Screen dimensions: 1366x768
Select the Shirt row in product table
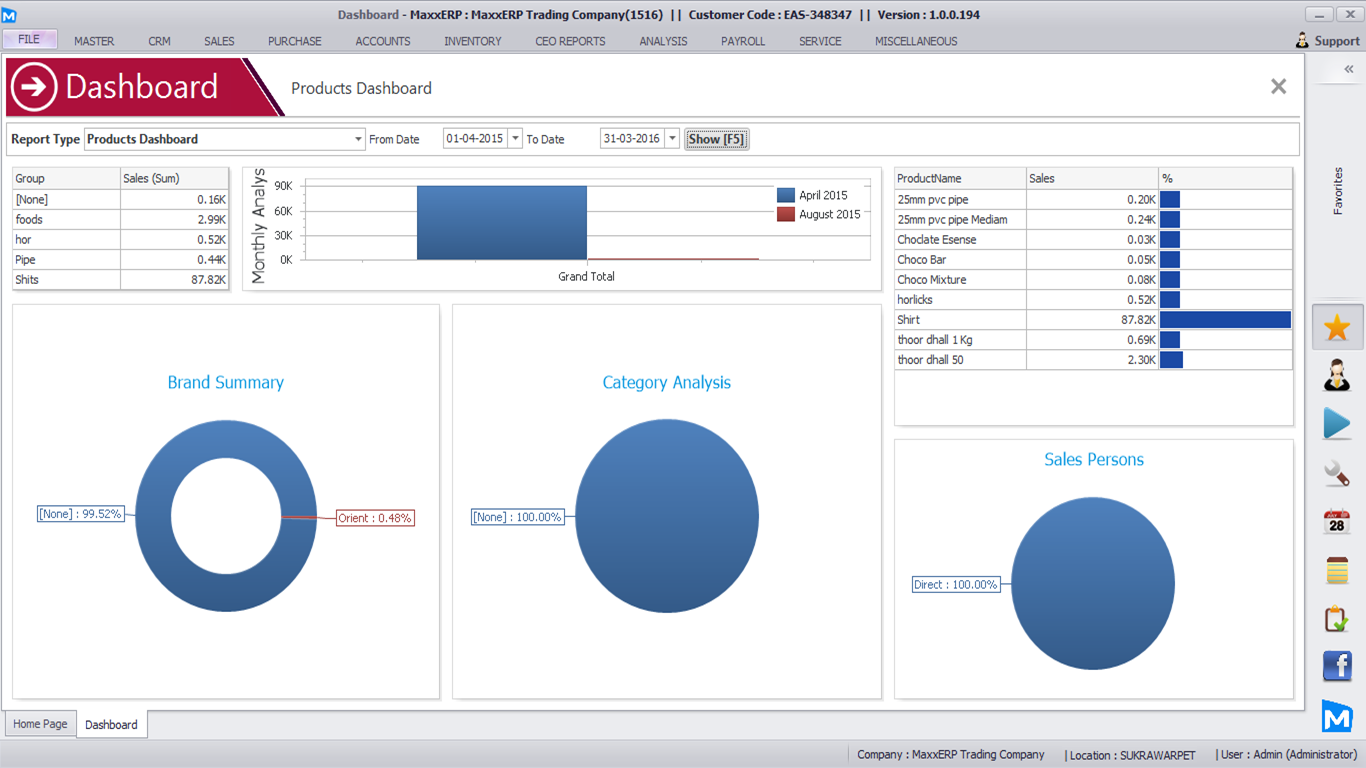[x=960, y=320]
